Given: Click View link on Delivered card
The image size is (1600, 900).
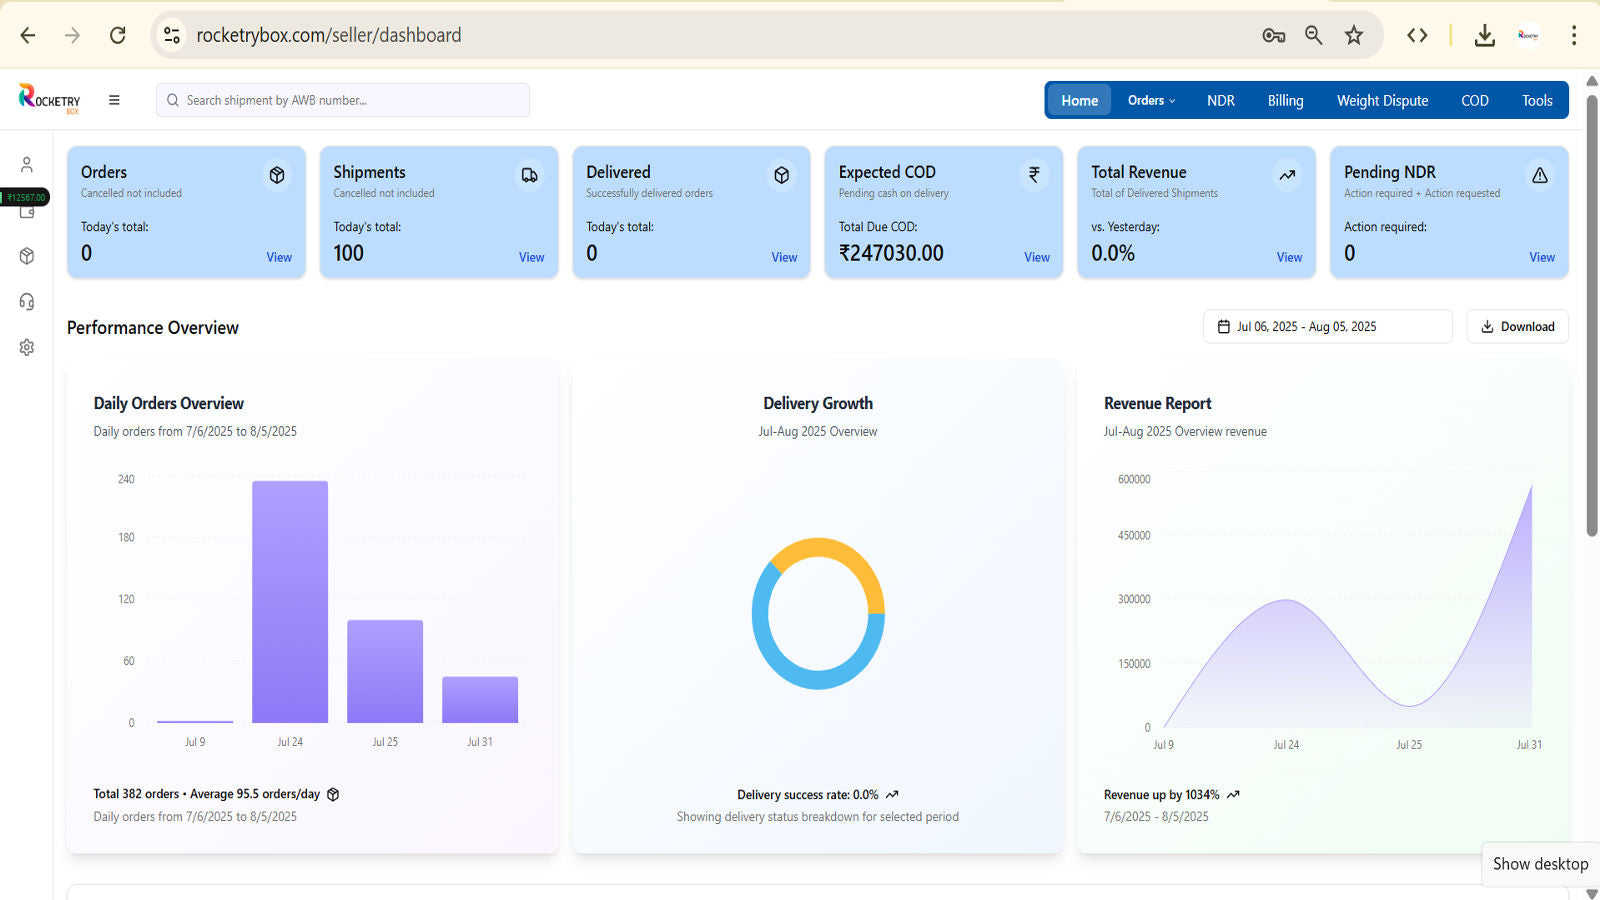Looking at the screenshot, I should (x=784, y=257).
